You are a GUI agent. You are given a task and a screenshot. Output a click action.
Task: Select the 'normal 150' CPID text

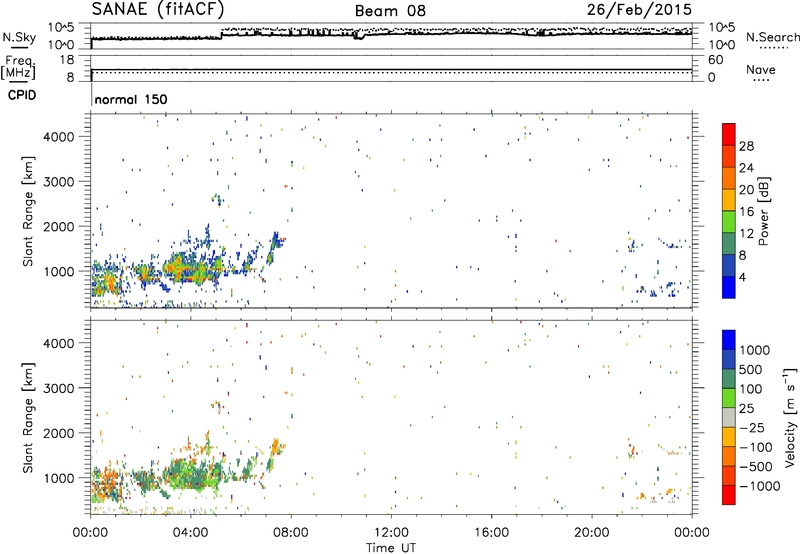(x=131, y=99)
